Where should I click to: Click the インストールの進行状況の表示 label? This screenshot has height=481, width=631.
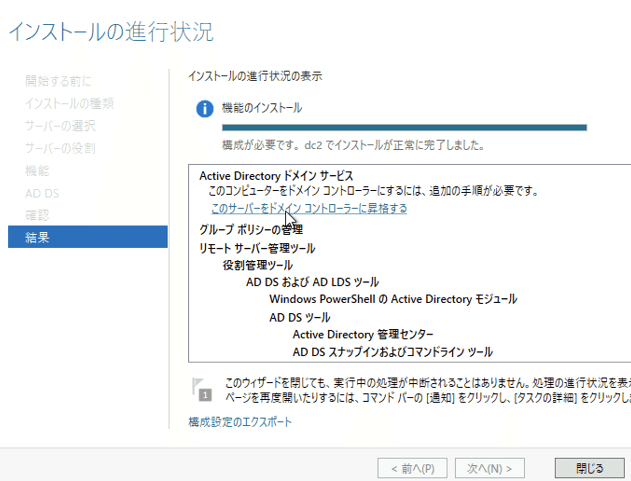[x=255, y=76]
